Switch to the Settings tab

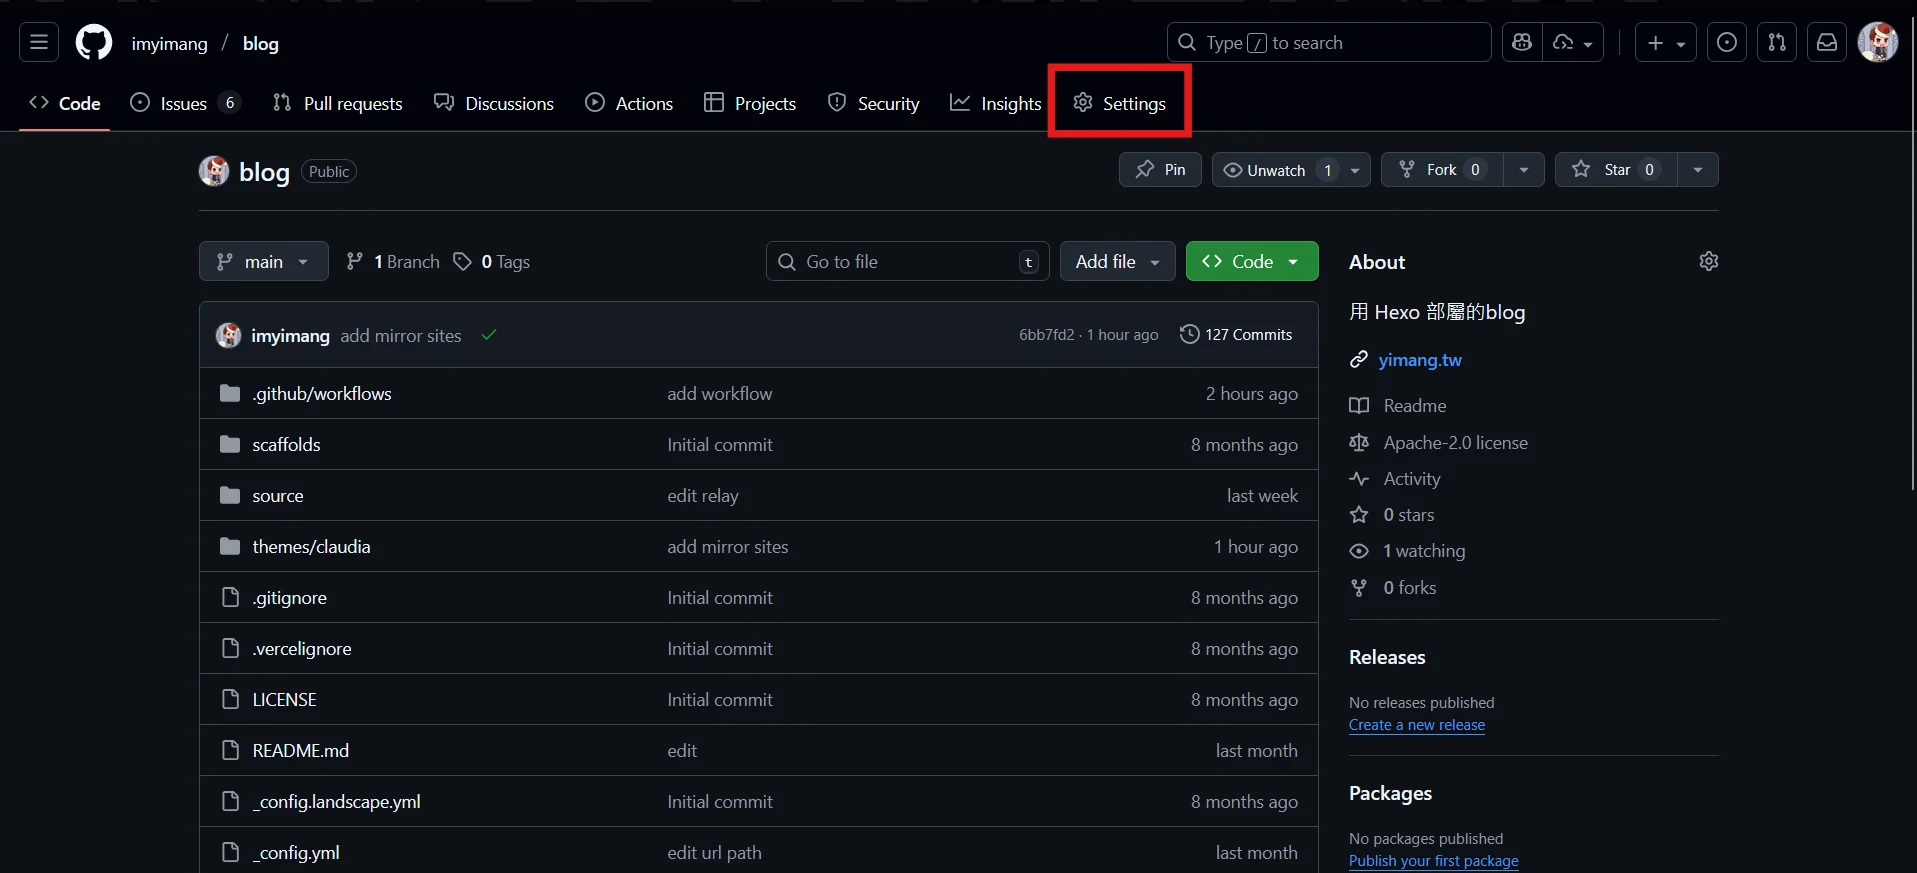pos(1120,103)
